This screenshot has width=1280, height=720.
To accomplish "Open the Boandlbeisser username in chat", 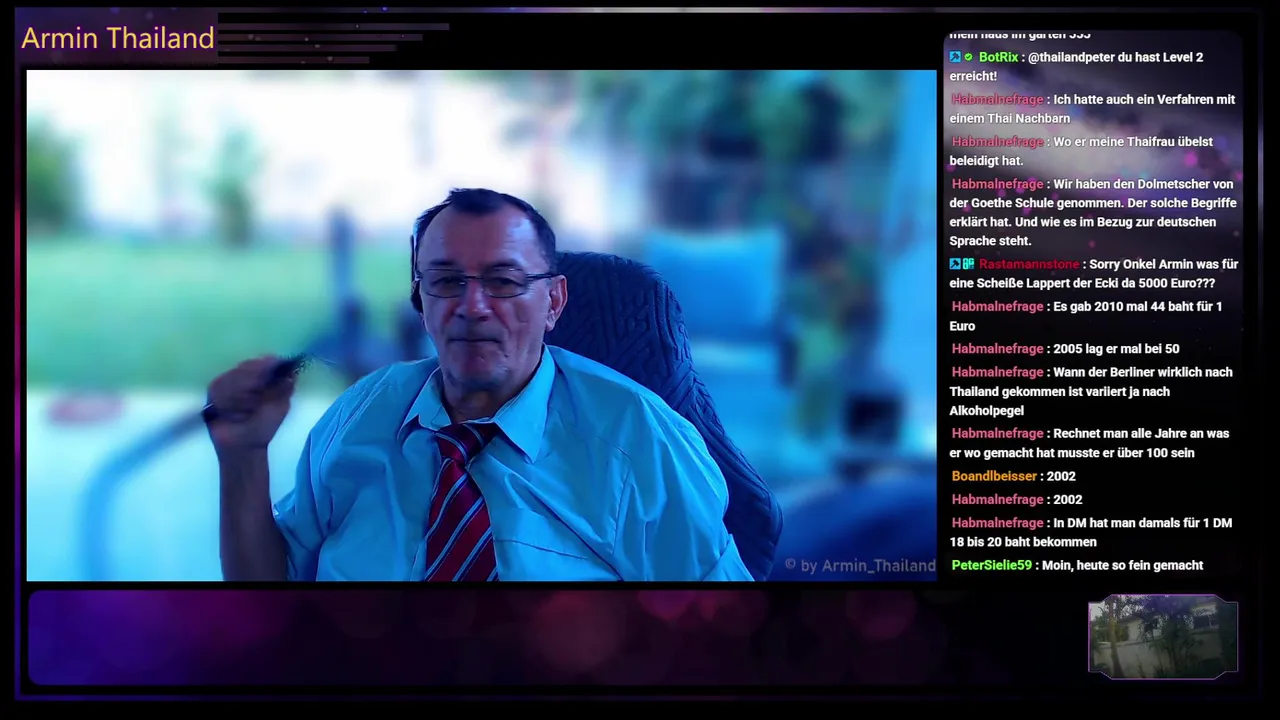I will (995, 476).
